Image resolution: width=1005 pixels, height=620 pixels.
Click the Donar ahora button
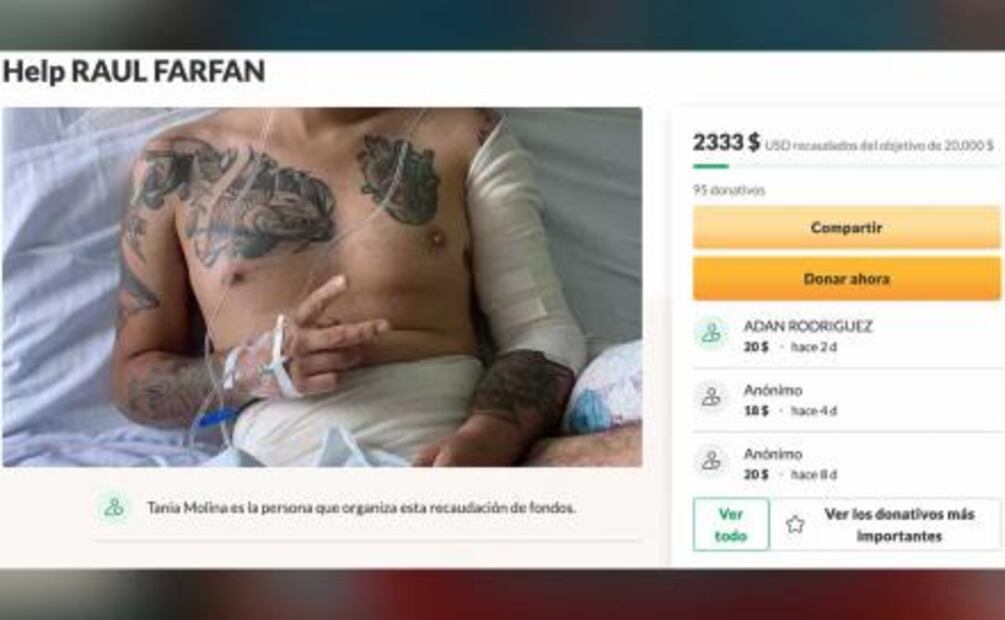pos(846,279)
